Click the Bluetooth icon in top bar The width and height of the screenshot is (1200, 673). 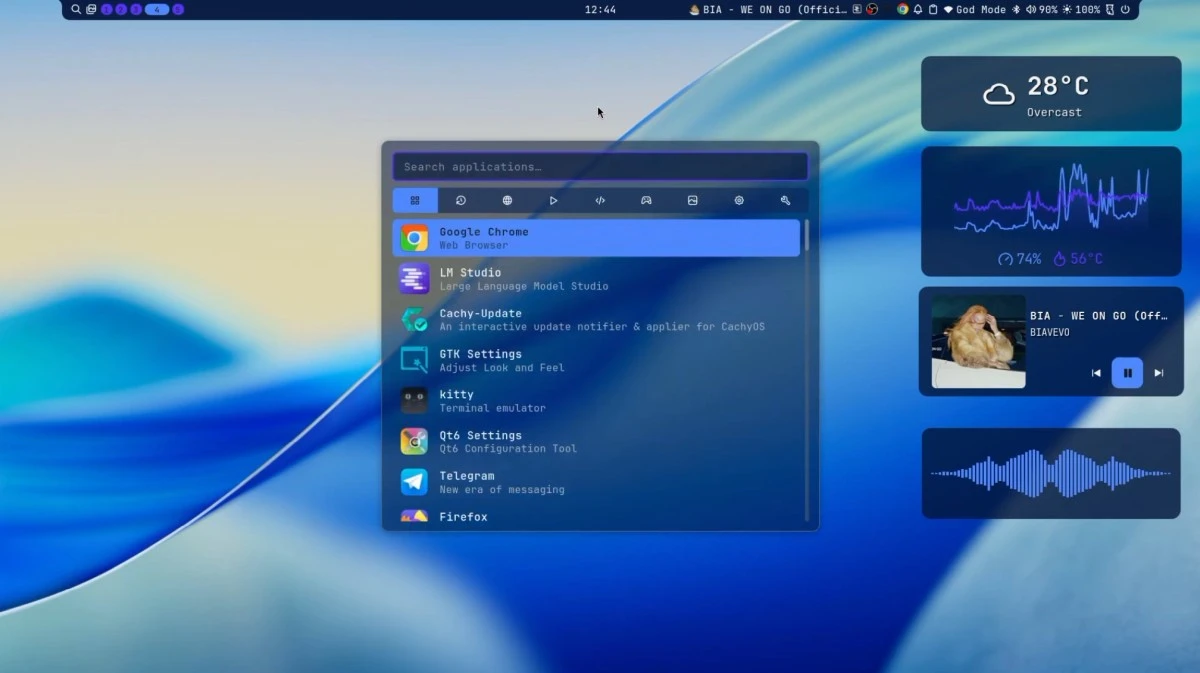(1017, 9)
